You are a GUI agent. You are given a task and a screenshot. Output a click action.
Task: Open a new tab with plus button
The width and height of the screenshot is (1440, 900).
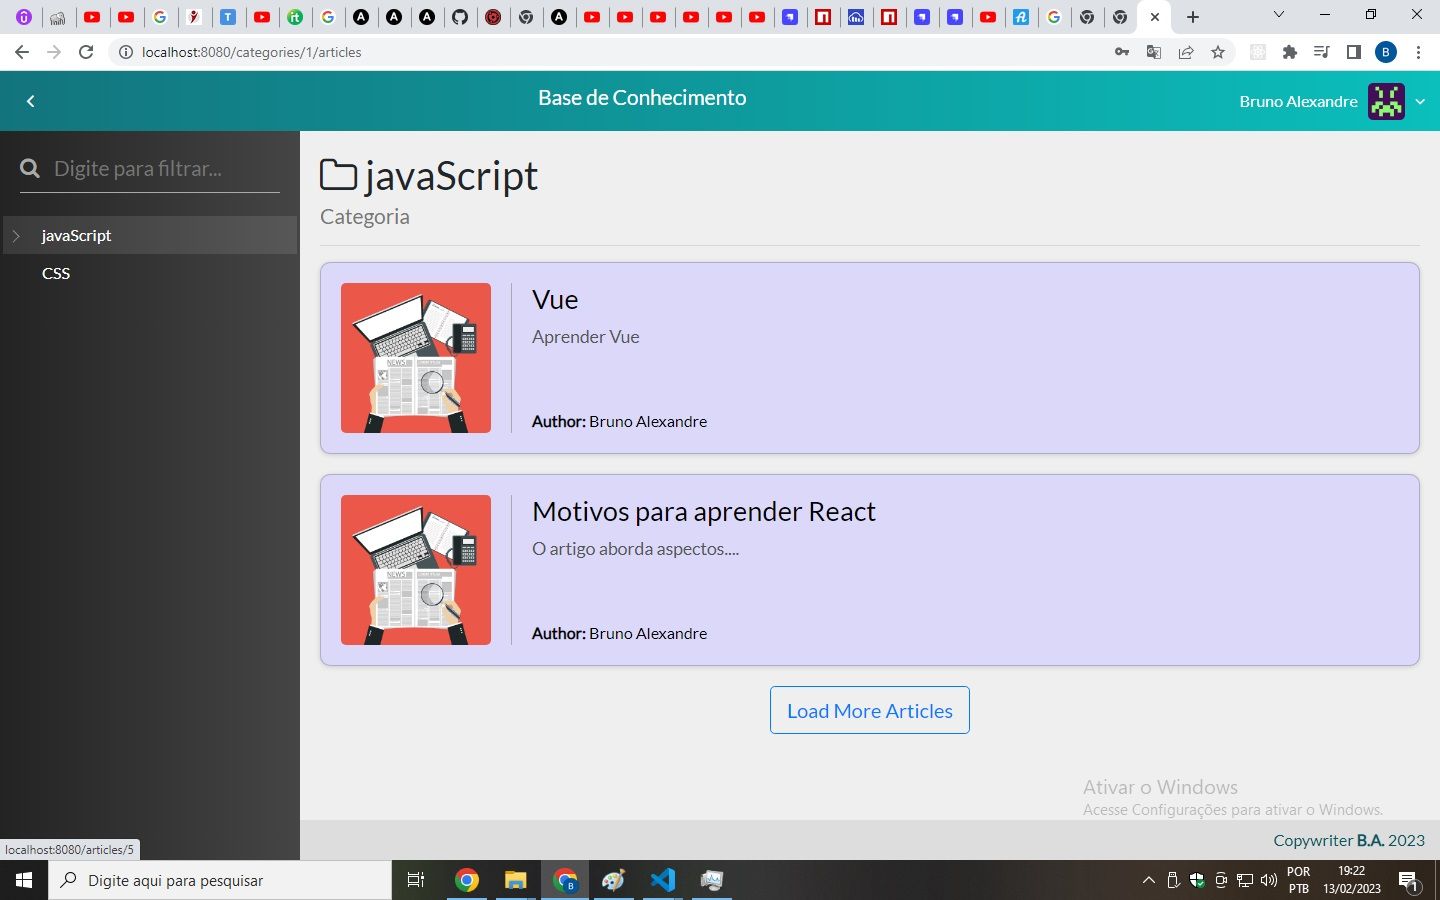pyautogui.click(x=1193, y=17)
